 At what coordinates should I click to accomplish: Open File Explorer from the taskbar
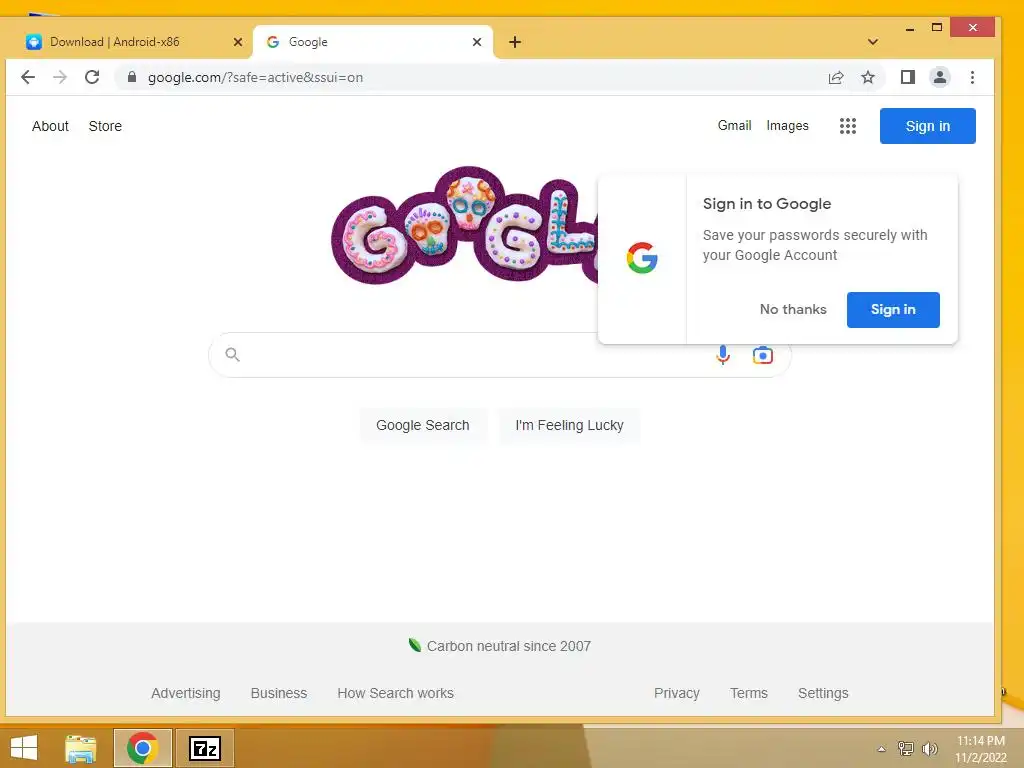tap(81, 748)
